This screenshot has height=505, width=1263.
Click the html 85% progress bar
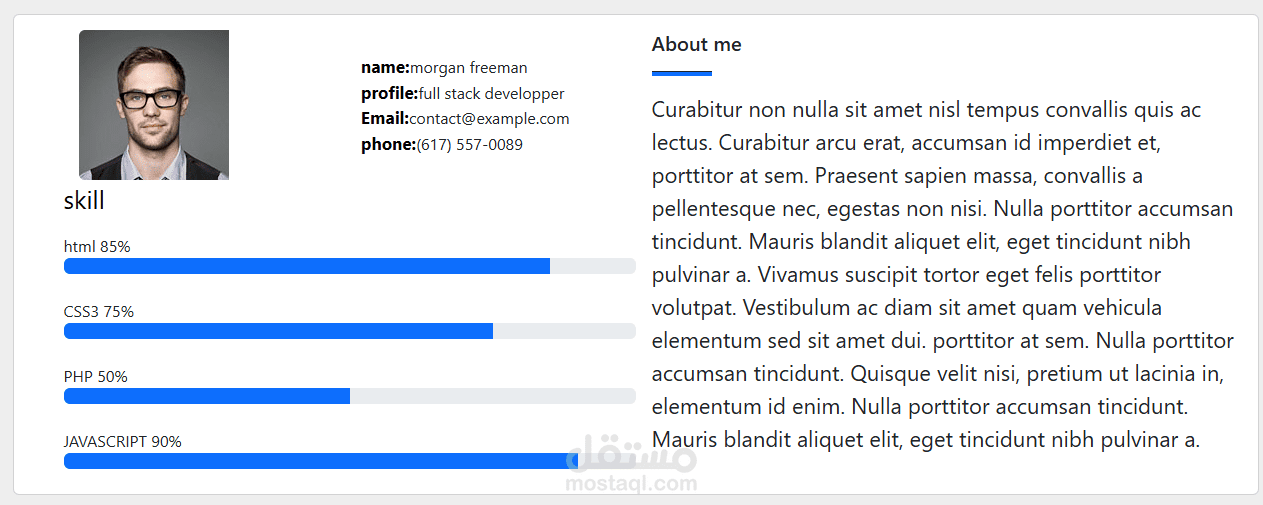(349, 266)
